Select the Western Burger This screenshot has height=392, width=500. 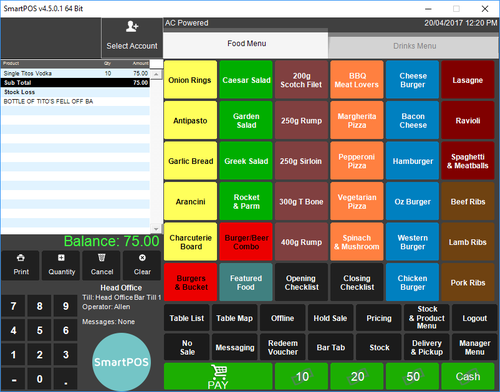point(412,242)
